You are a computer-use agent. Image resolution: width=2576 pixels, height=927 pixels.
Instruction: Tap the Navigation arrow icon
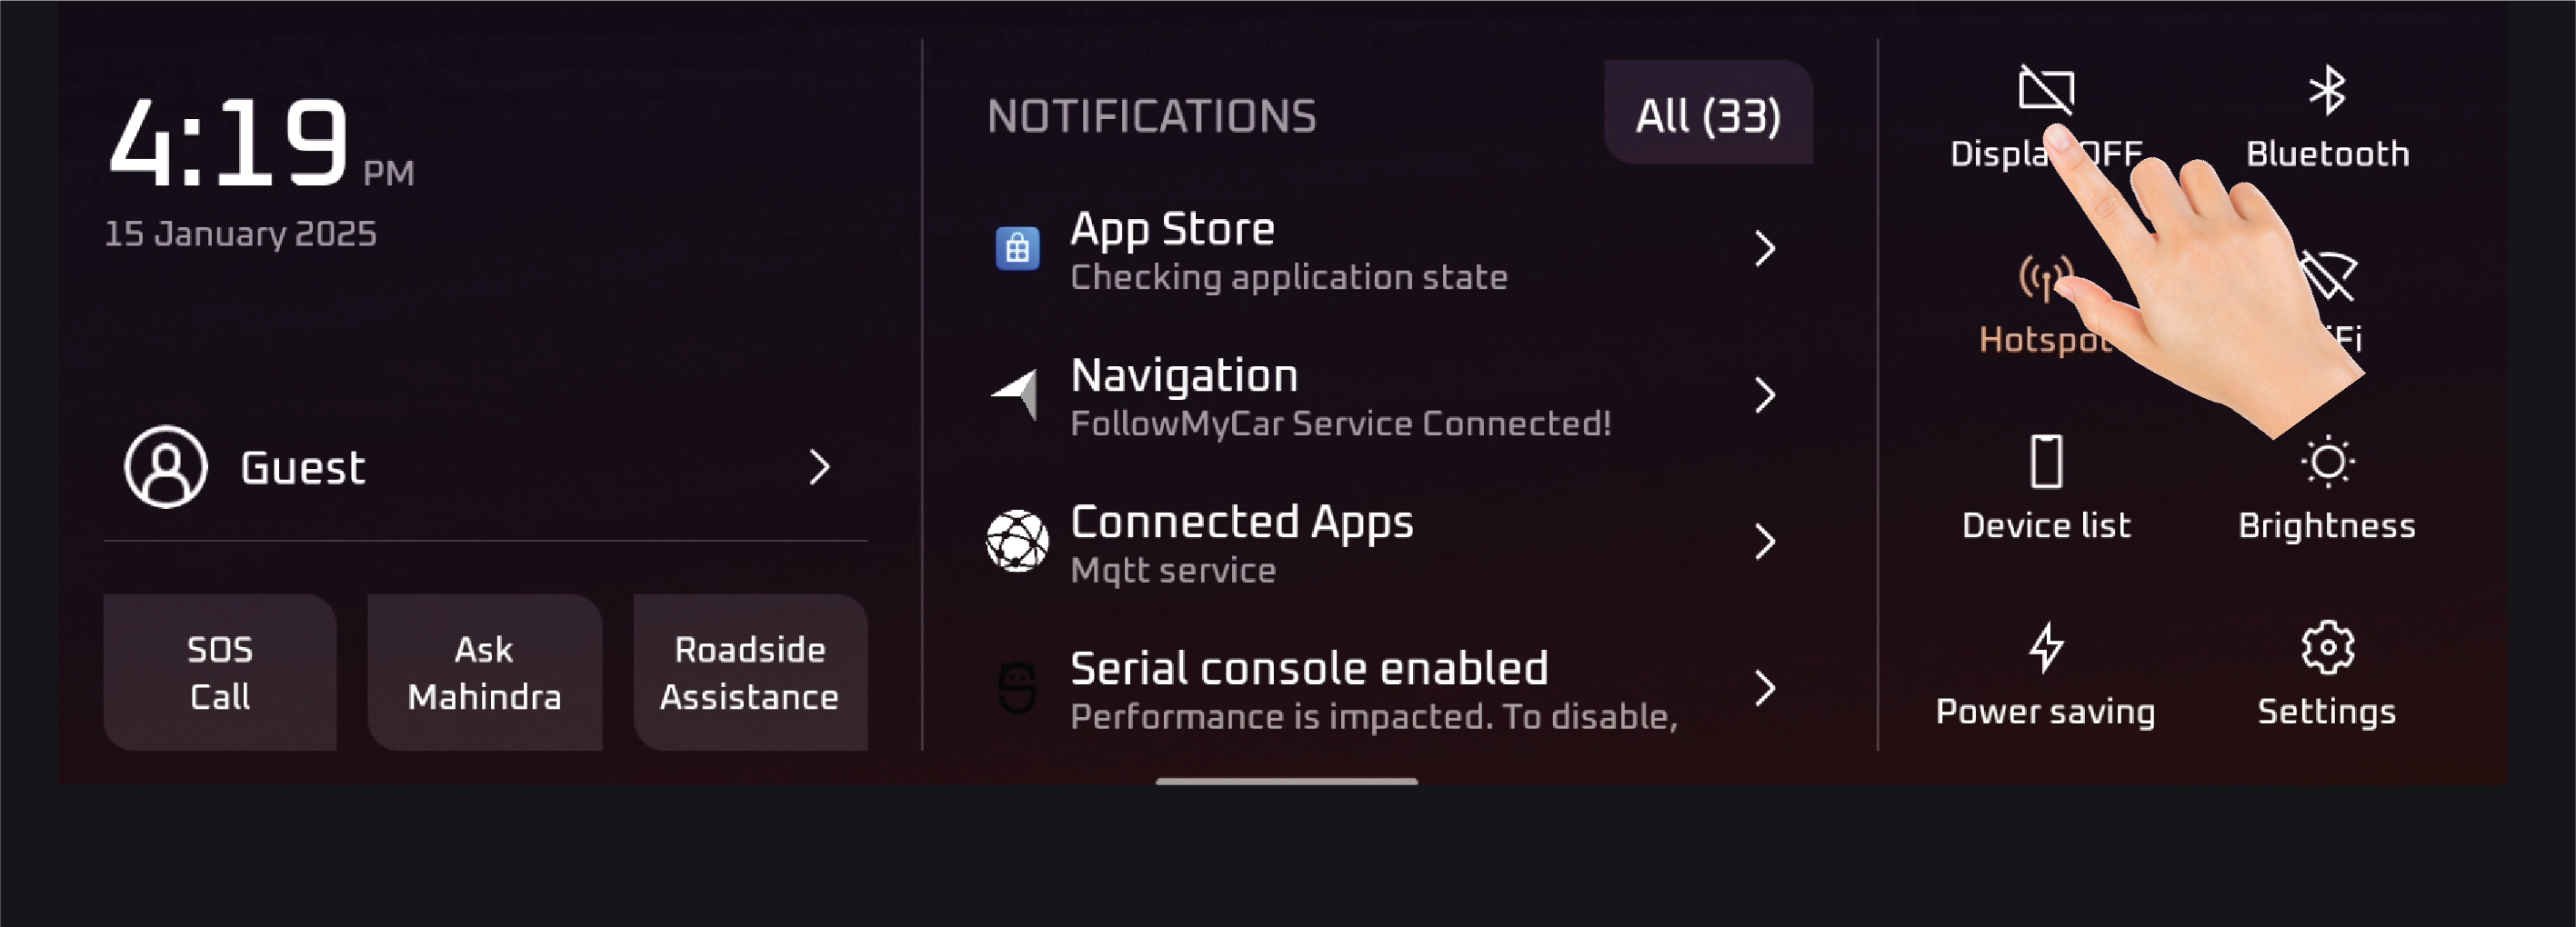tap(1016, 395)
